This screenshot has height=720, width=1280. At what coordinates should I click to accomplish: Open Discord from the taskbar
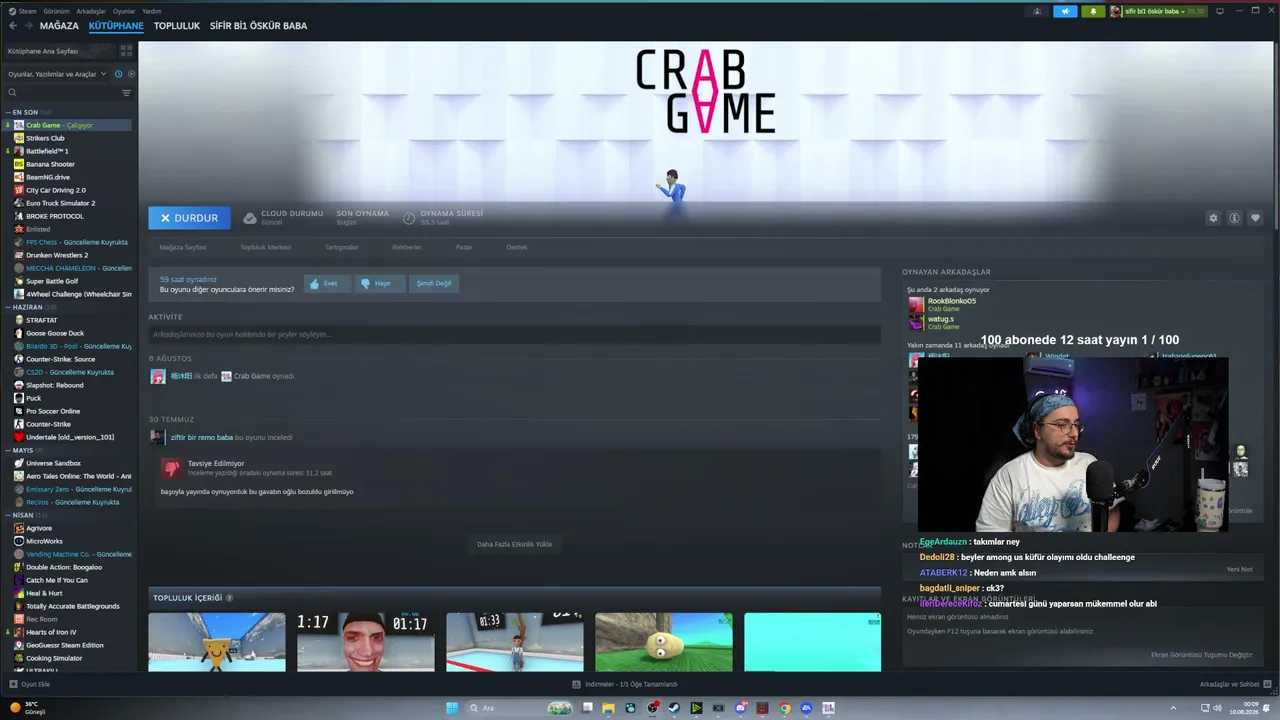coord(741,708)
